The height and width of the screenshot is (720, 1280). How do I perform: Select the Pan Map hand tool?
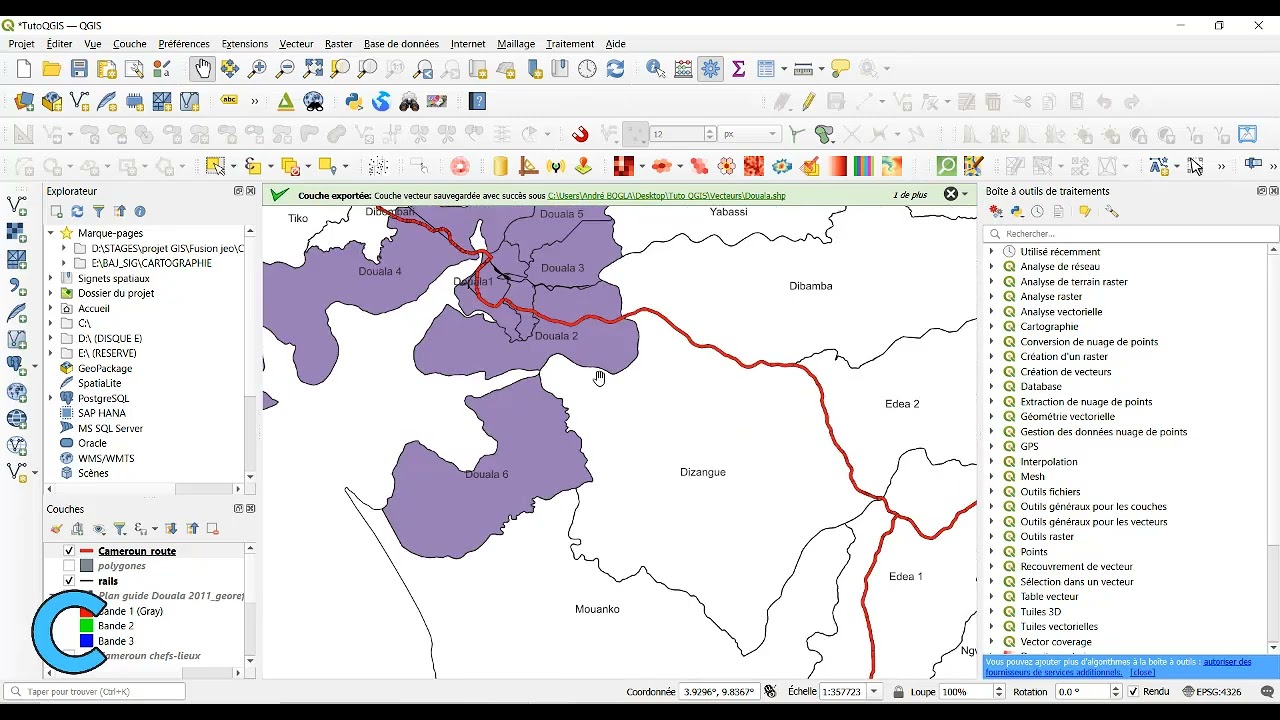(x=203, y=69)
